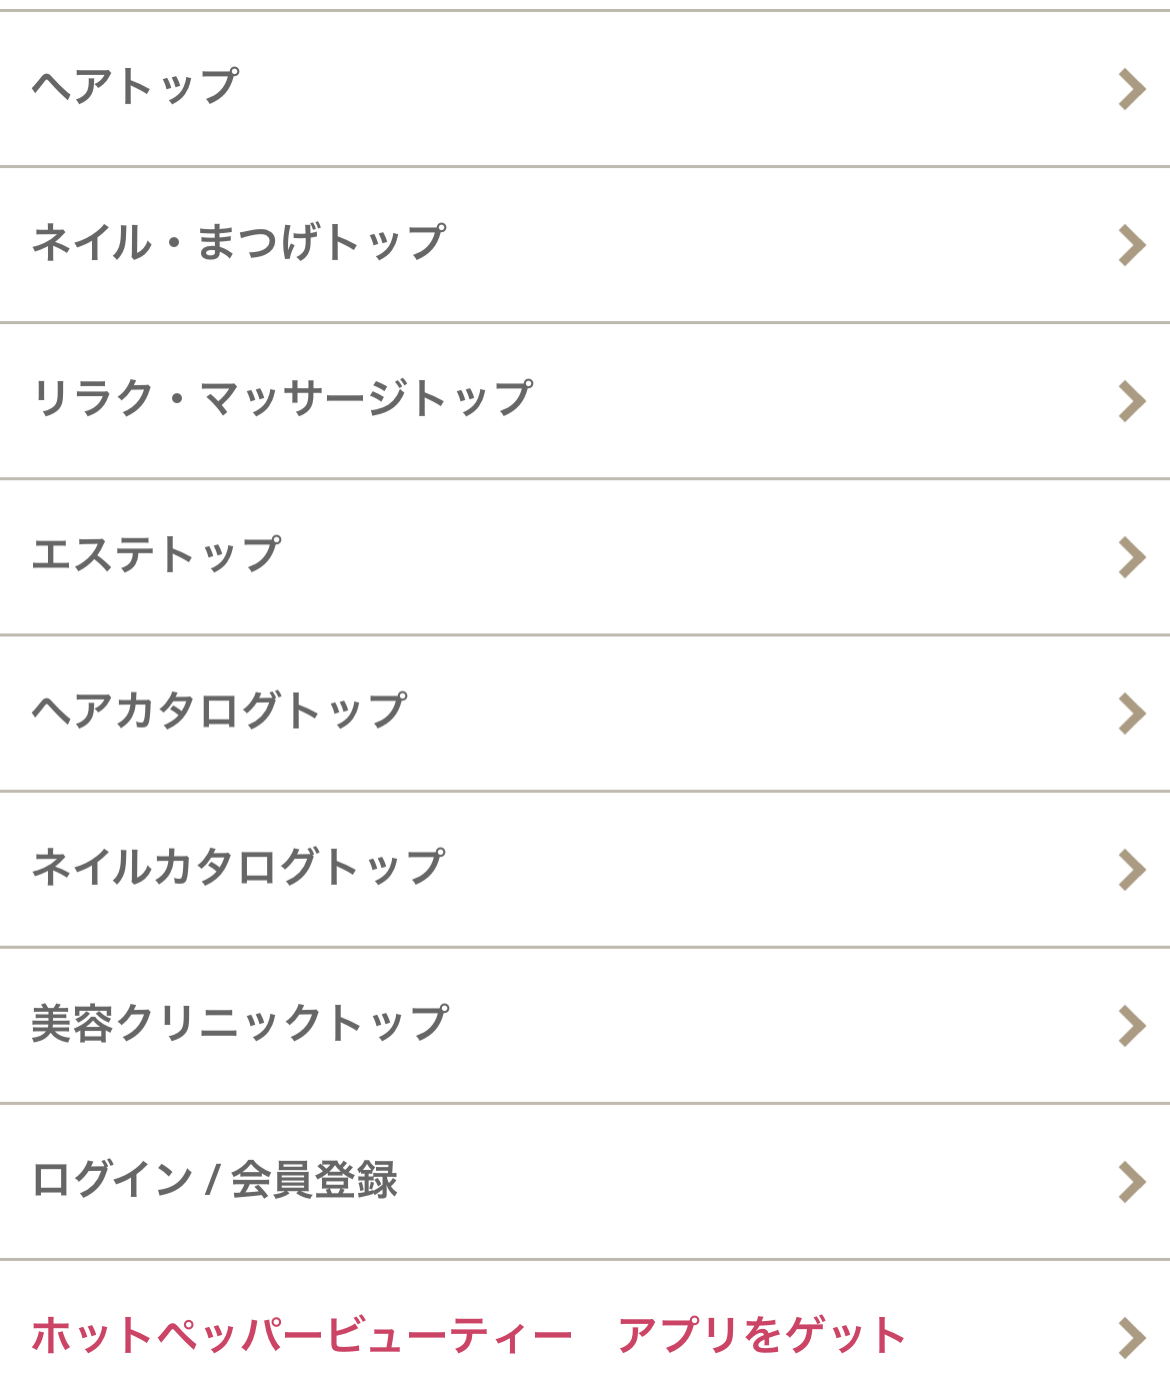
Task: Click the chevron on the pink アプリをゲット row
Action: pyautogui.click(x=1132, y=1337)
